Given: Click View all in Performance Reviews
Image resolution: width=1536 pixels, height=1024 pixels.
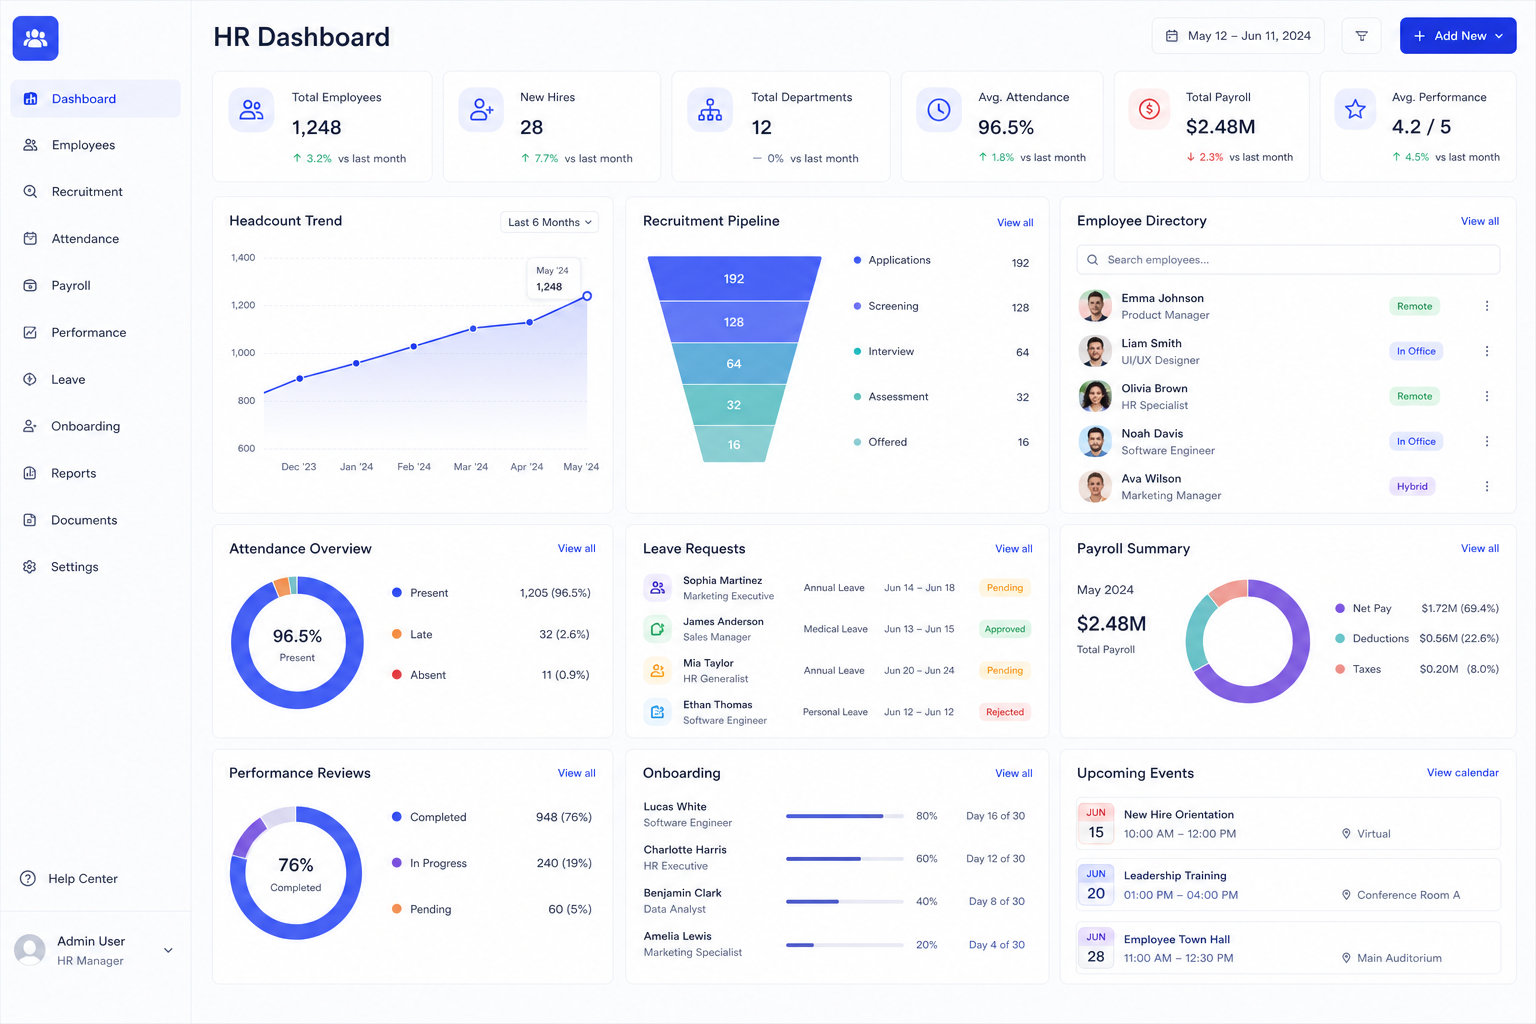Looking at the screenshot, I should pyautogui.click(x=576, y=773).
